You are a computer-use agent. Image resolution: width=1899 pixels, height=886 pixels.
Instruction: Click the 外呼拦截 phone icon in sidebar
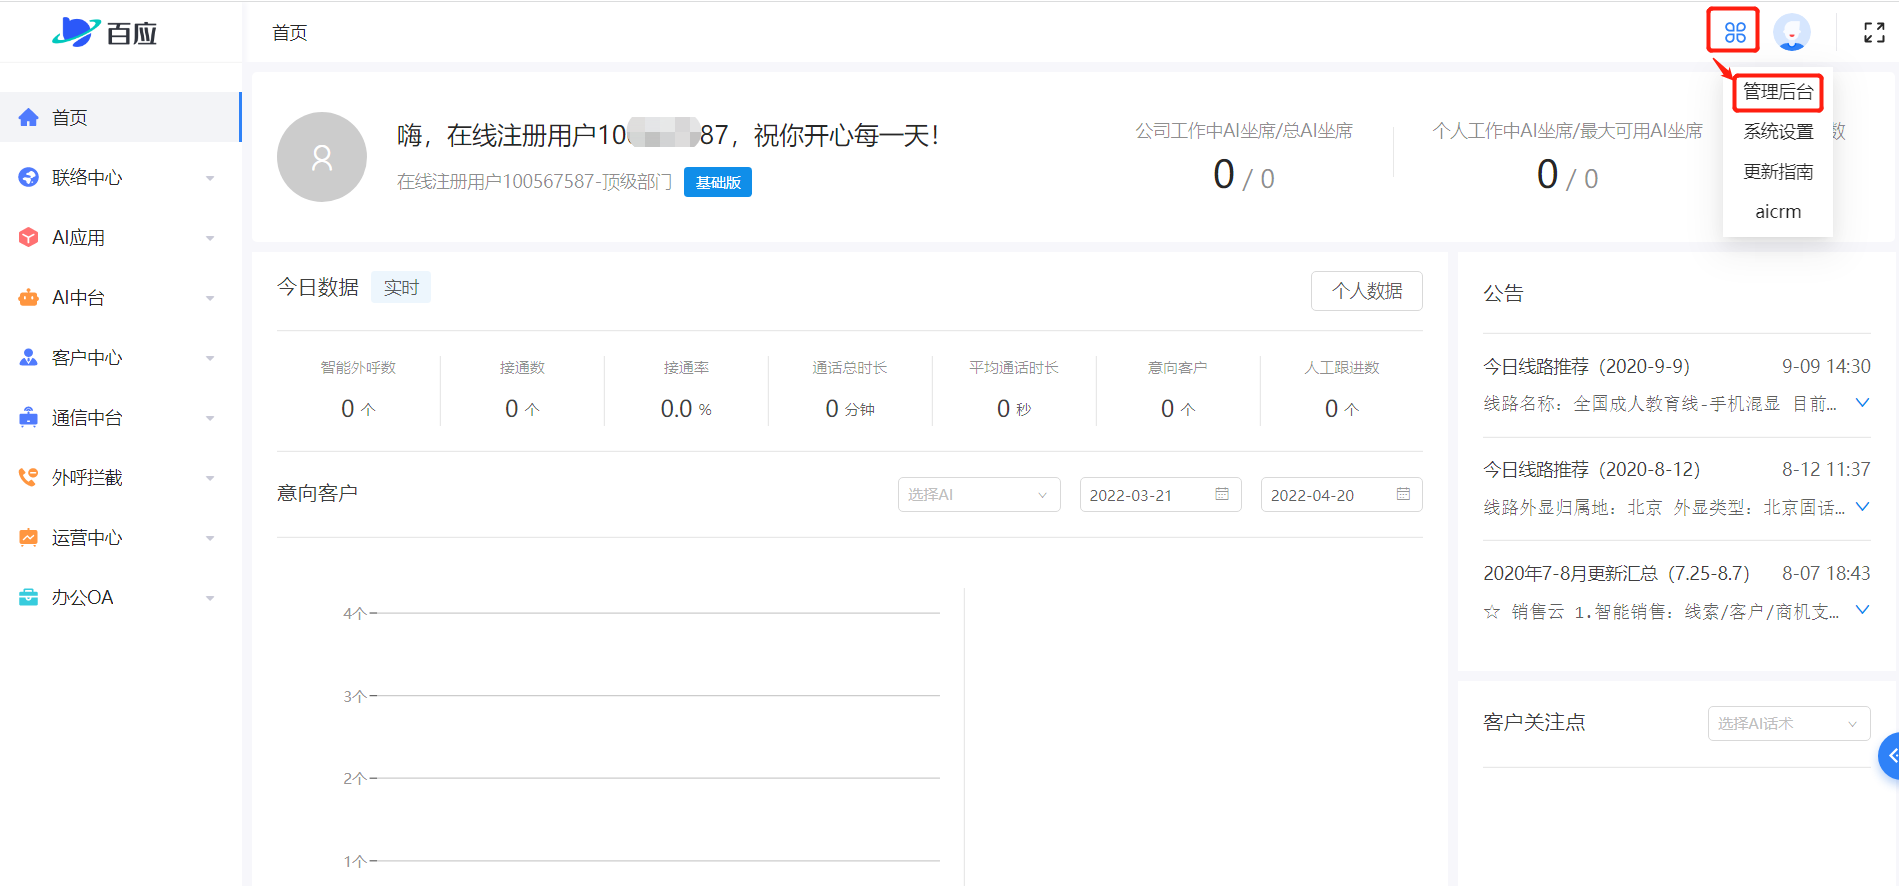29,478
